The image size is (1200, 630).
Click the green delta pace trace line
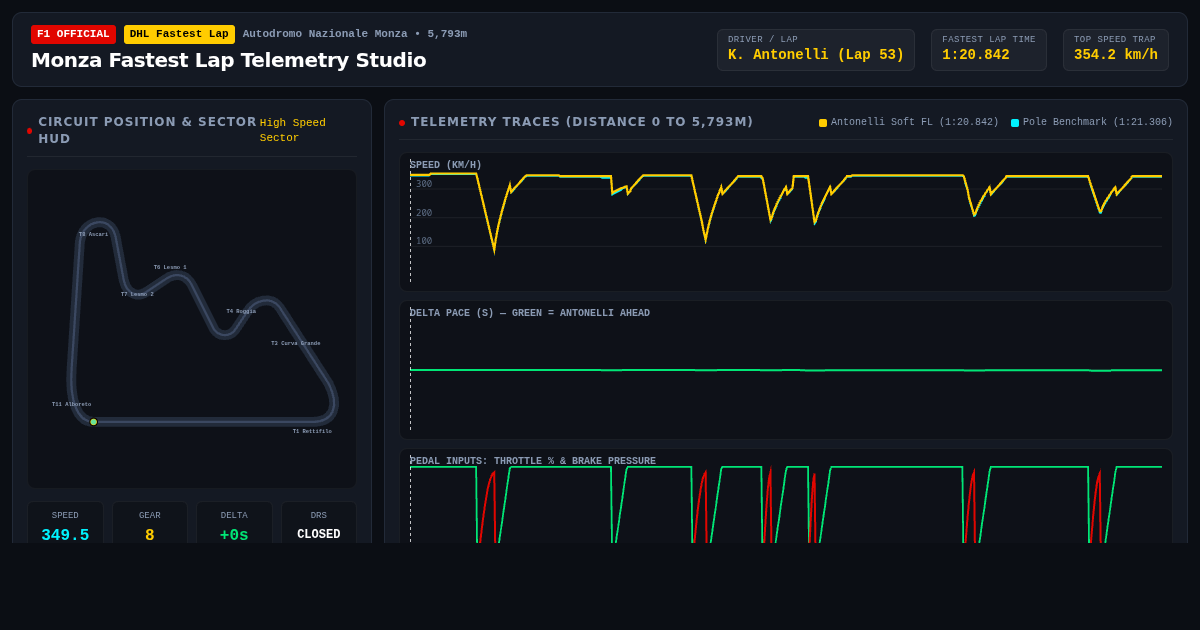pos(786,370)
